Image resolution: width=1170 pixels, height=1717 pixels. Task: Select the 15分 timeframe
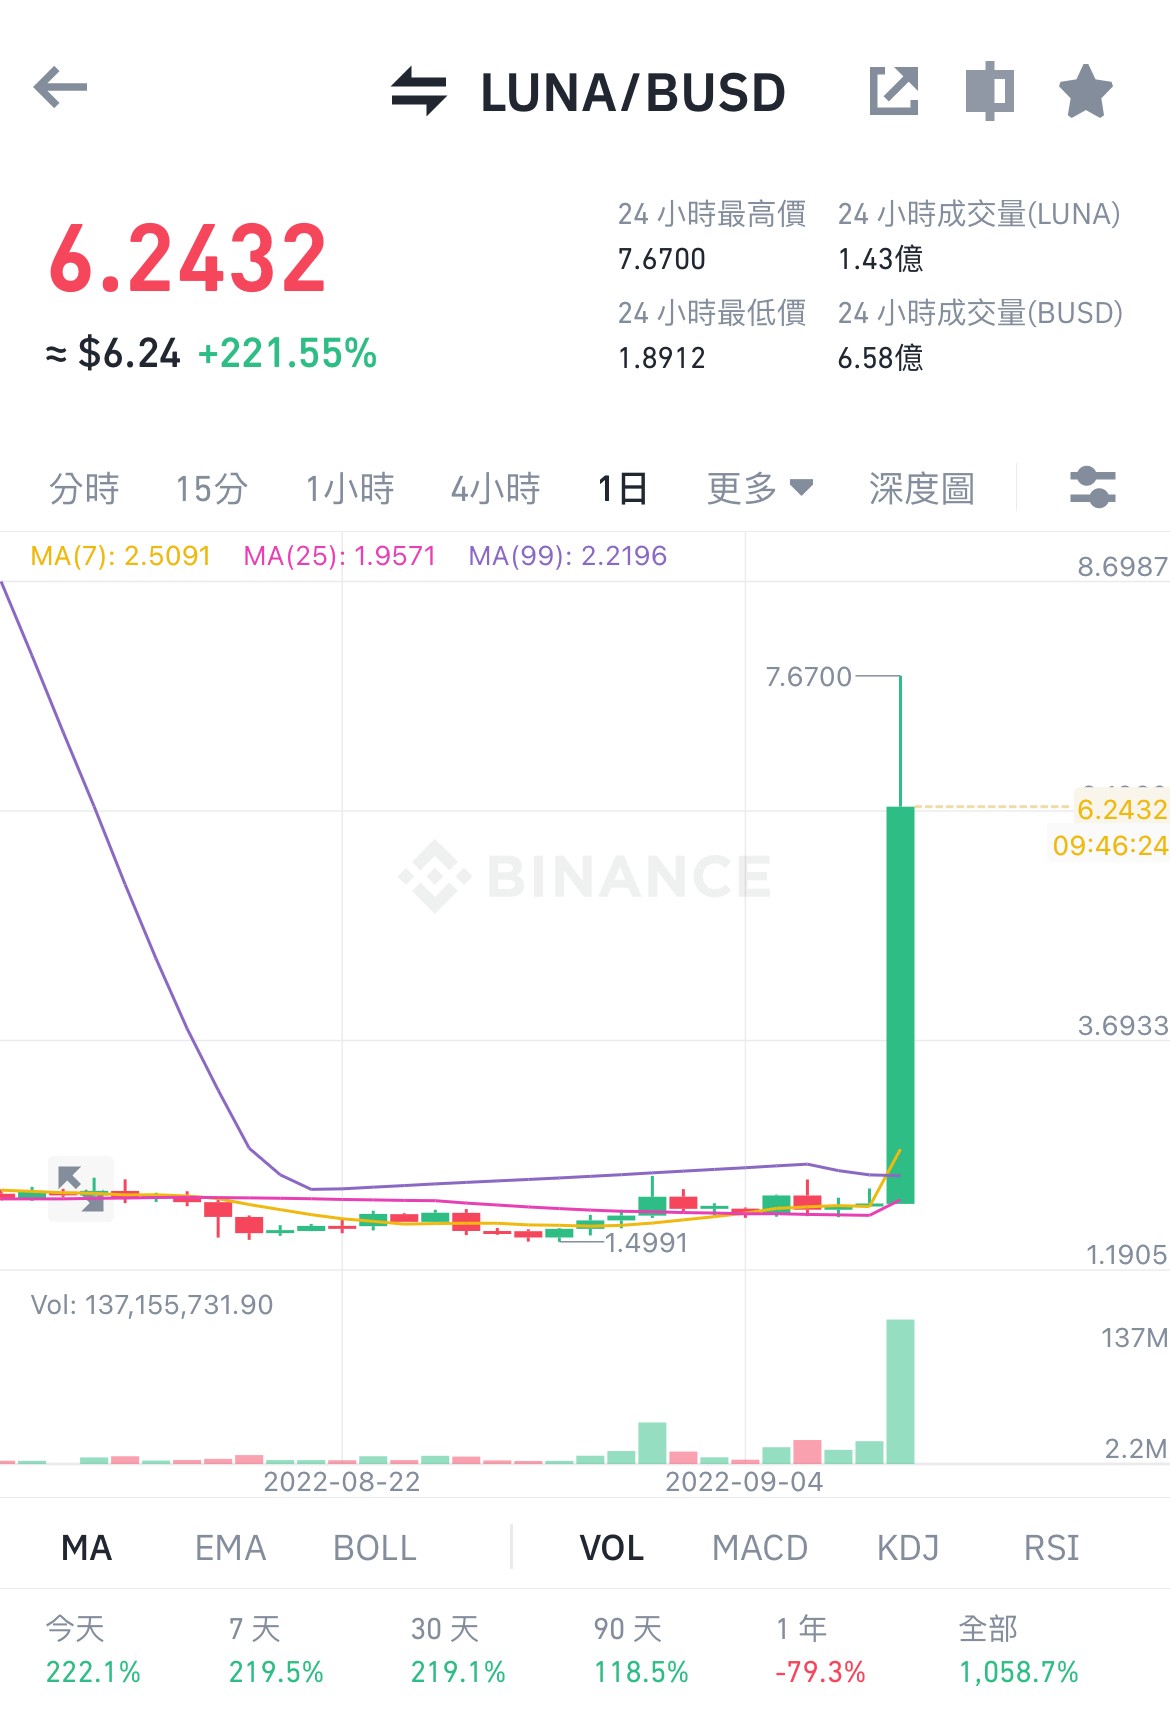pos(212,489)
